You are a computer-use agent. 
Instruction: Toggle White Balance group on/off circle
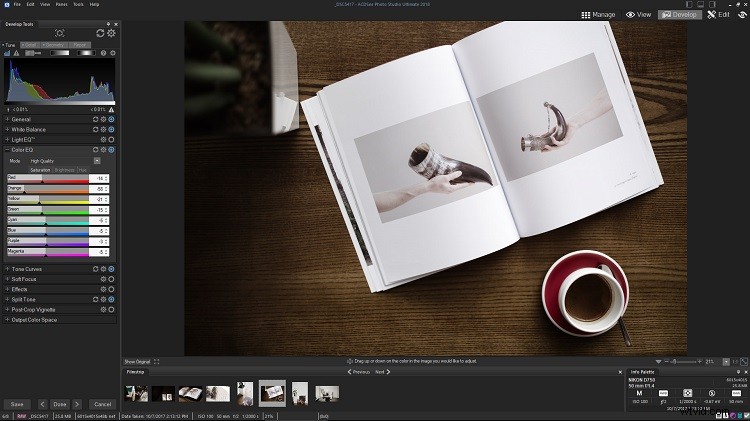pos(111,129)
